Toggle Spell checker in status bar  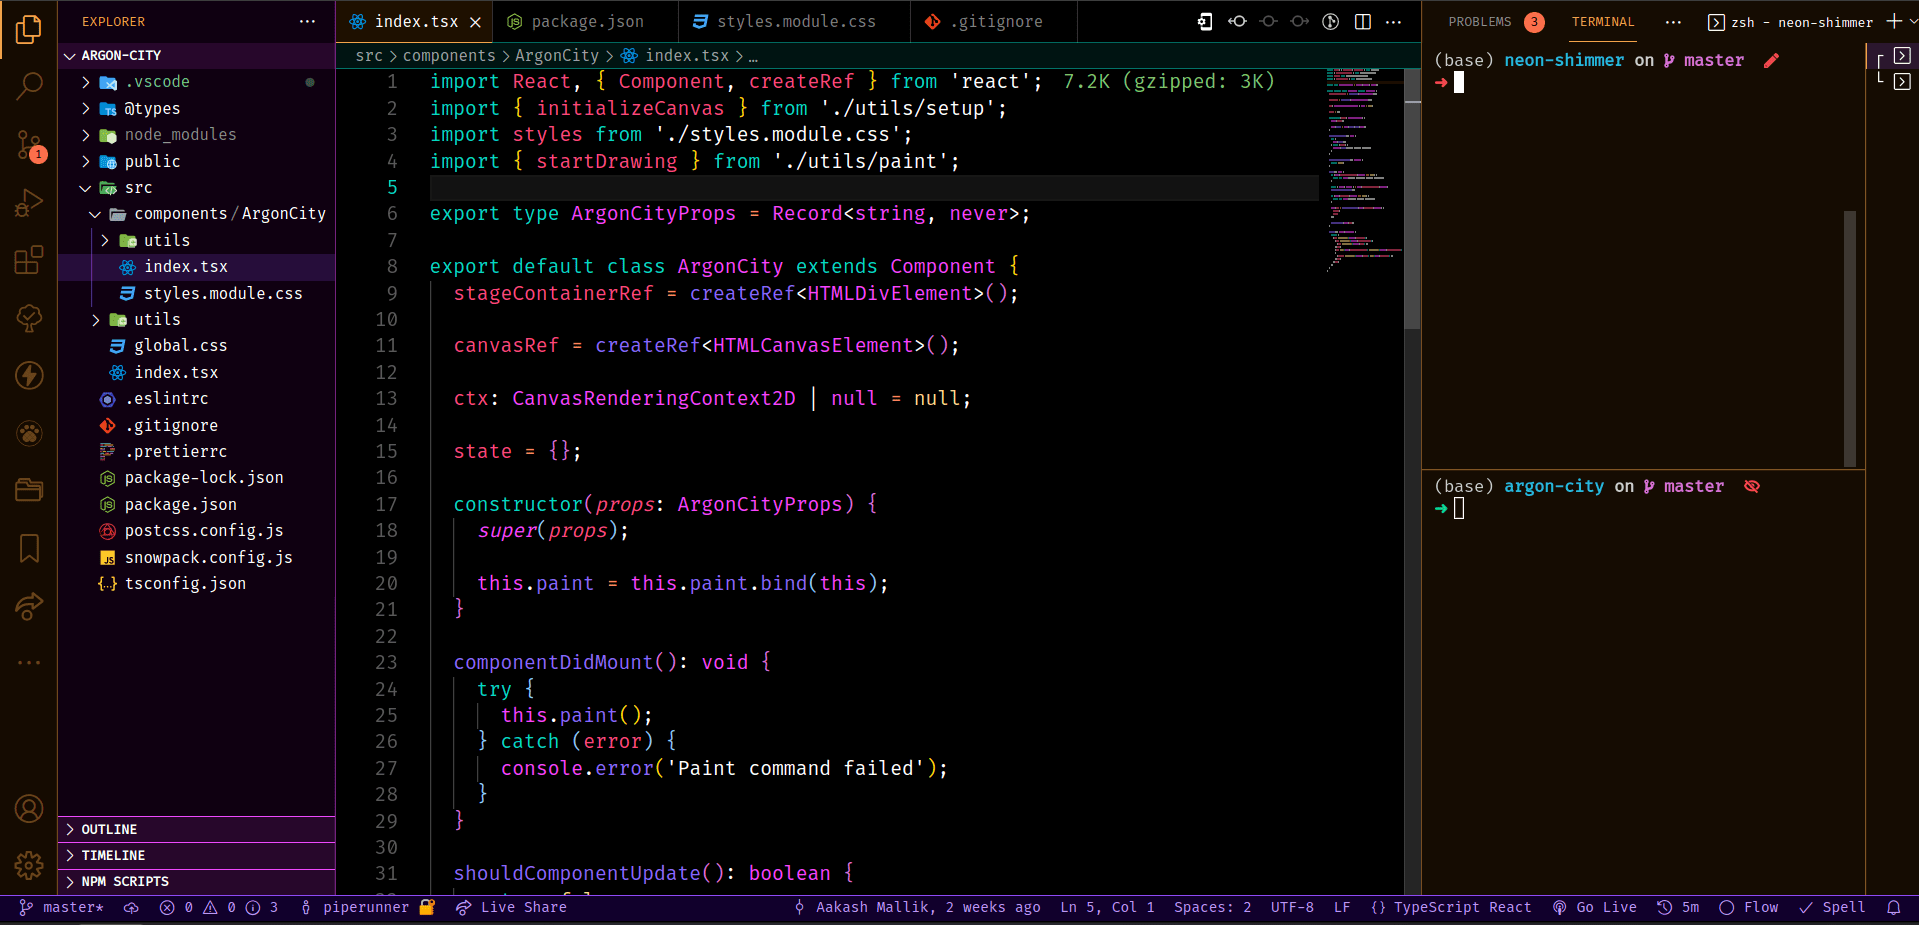pos(1832,908)
